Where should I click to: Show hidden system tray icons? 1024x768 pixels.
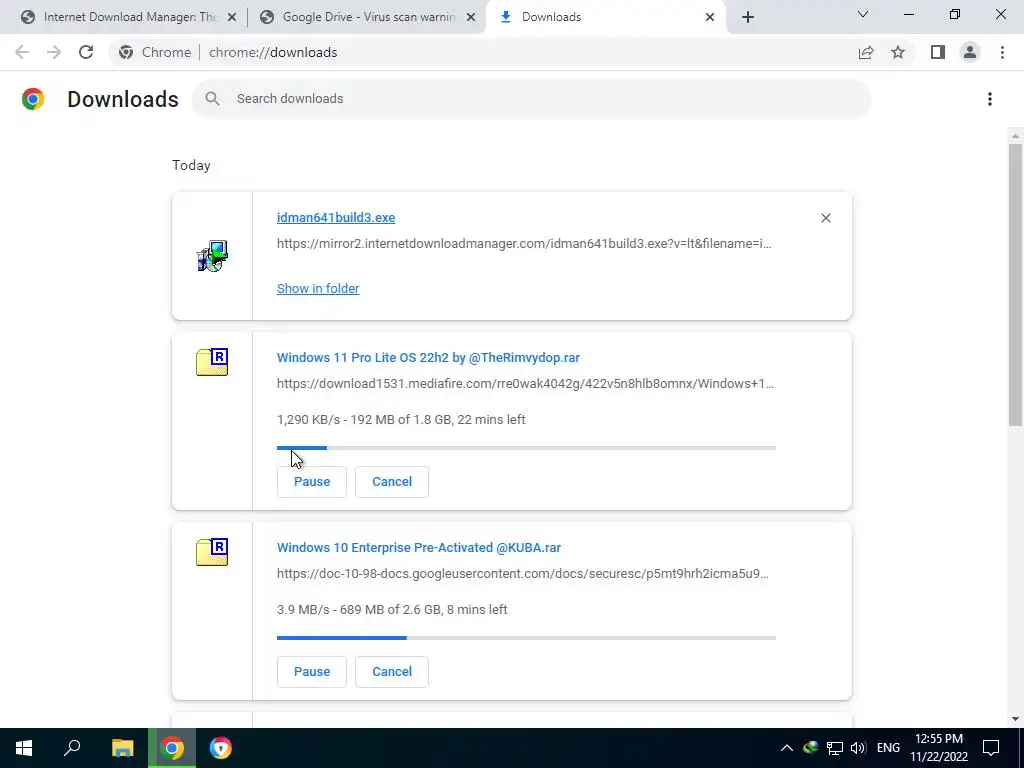point(787,748)
